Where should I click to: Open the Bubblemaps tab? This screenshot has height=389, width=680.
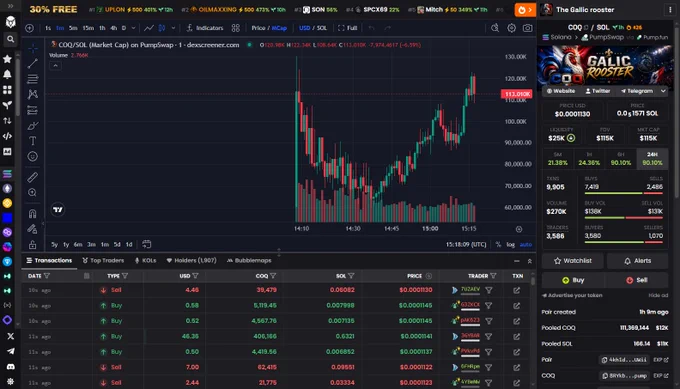249,261
